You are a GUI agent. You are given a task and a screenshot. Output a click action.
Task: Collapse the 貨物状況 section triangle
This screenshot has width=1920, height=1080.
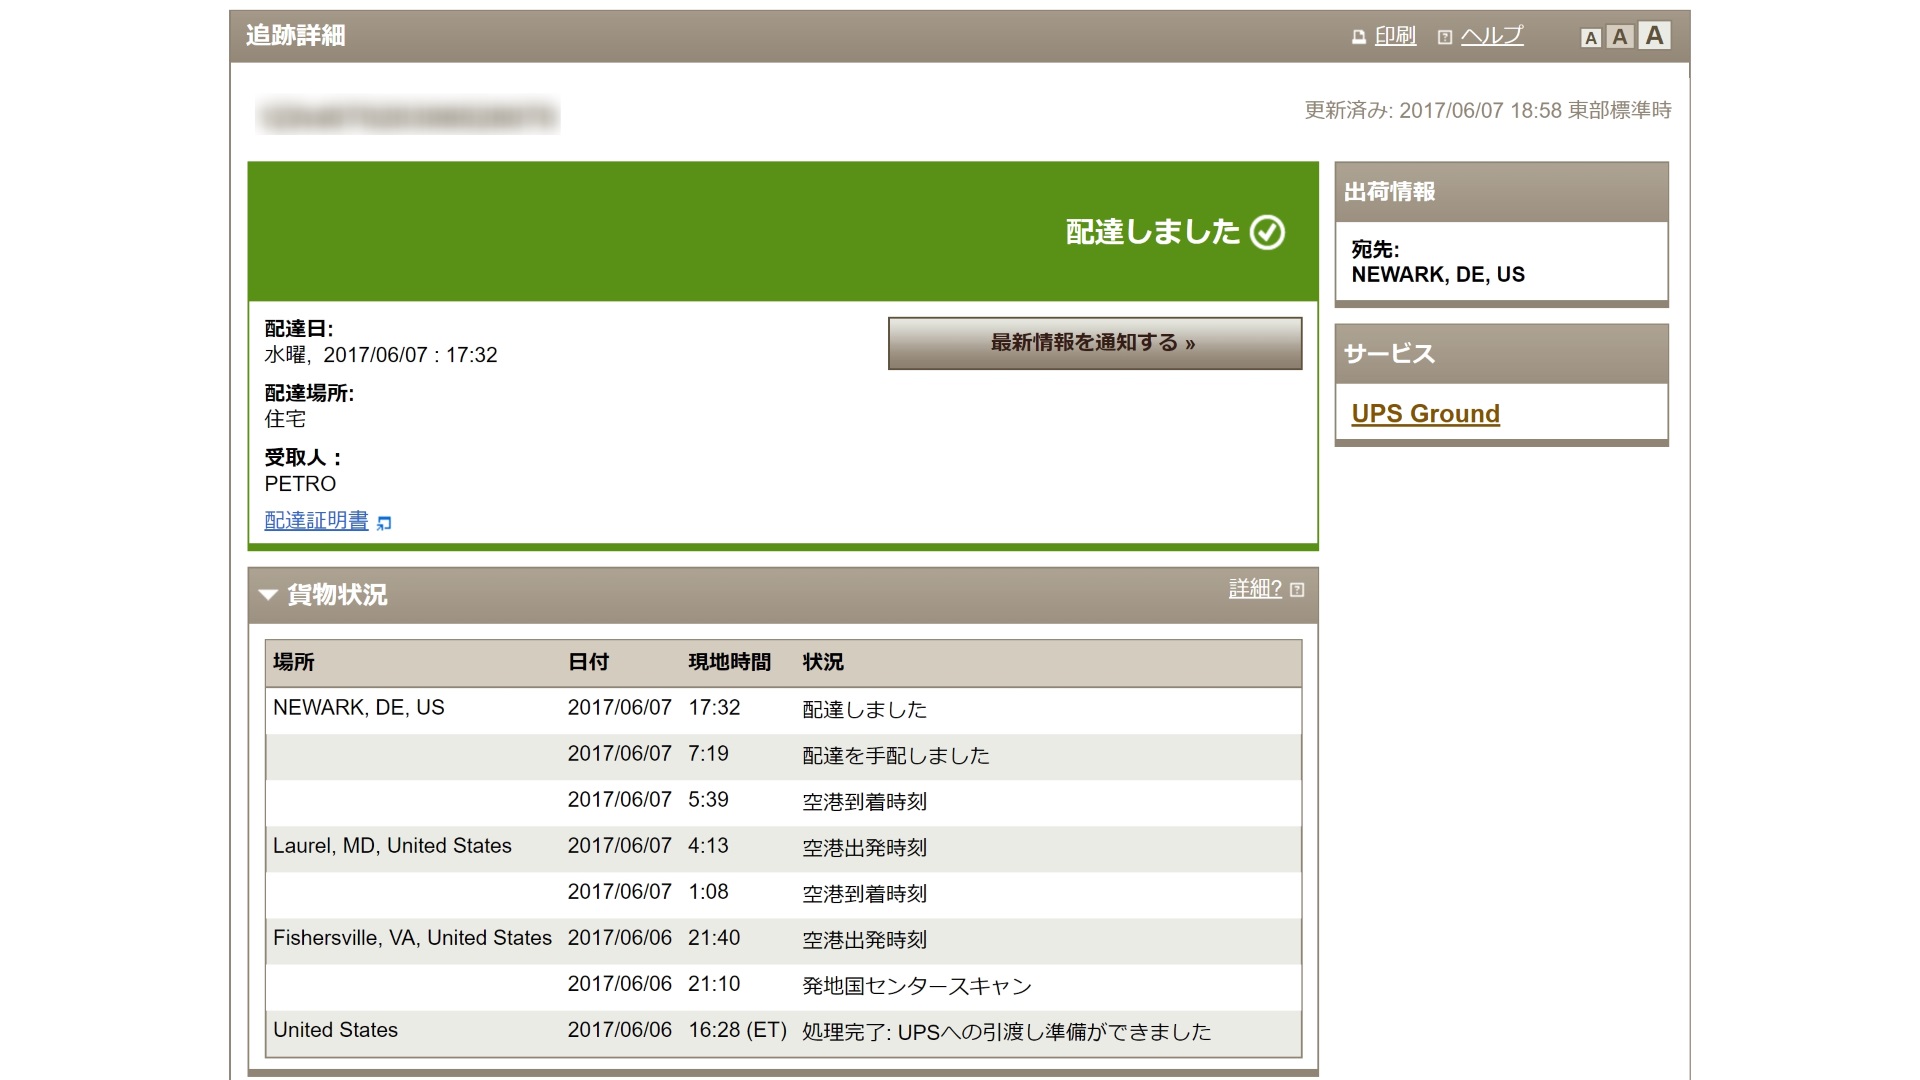(x=267, y=595)
